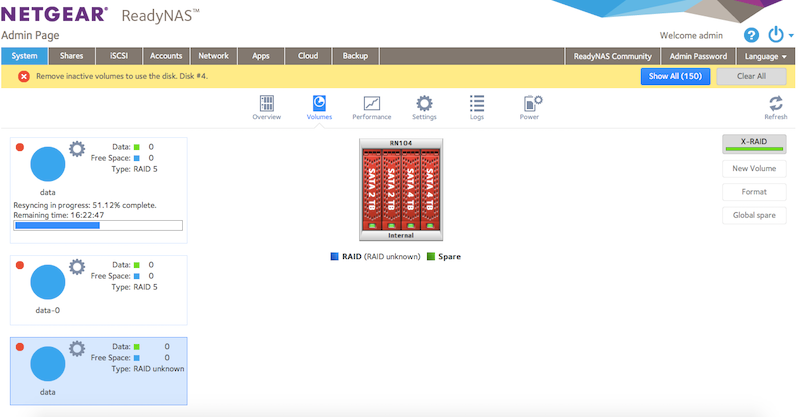Expand the Language dropdown
The width and height of the screenshot is (800, 417).
click(766, 56)
